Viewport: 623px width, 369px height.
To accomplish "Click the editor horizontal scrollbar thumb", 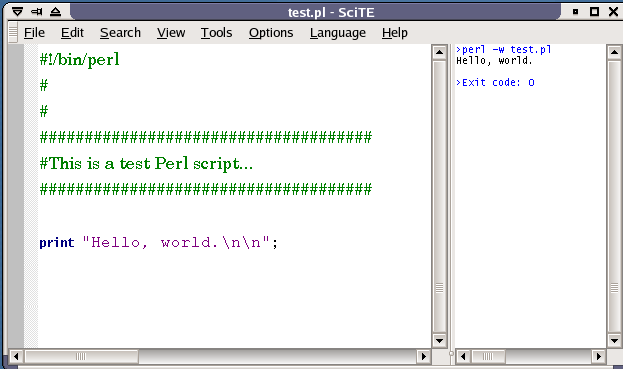I will pos(81,356).
